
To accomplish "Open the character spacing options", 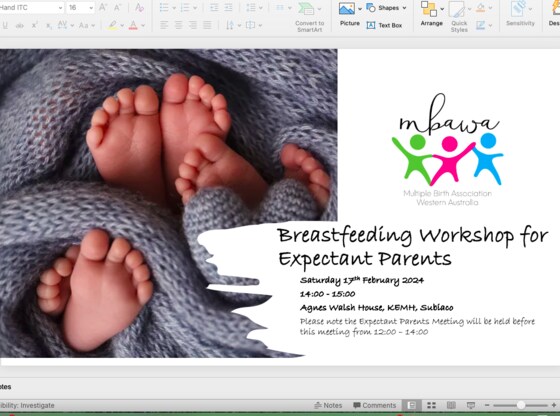I will tap(65, 25).
